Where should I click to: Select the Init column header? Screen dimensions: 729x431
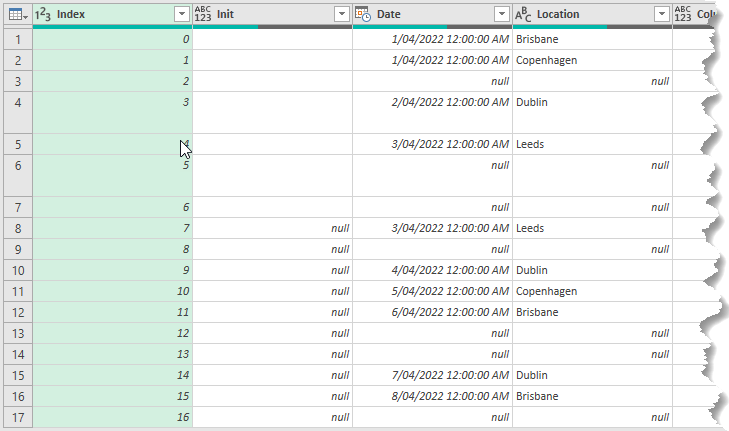point(272,14)
